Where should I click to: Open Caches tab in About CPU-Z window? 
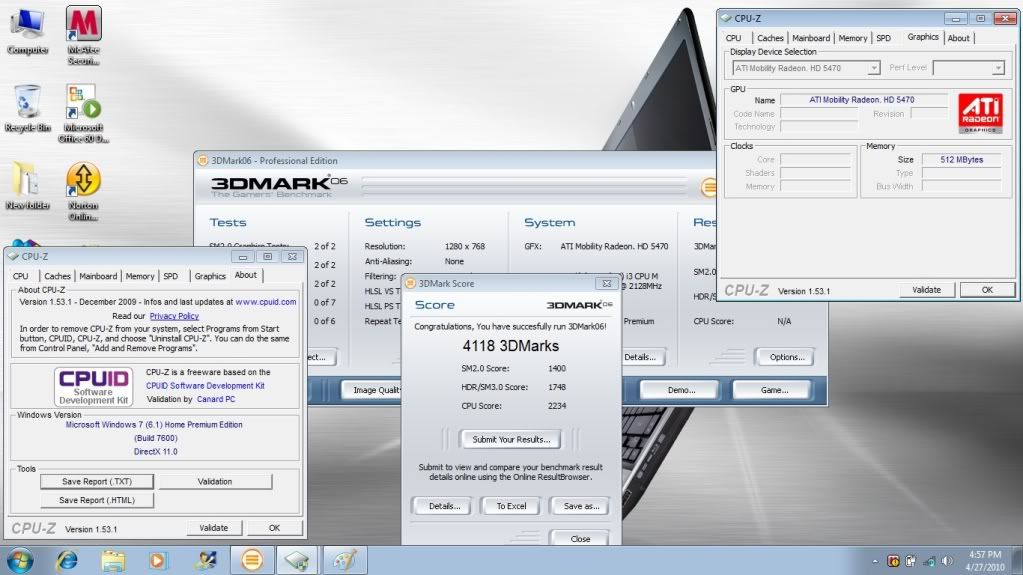[57, 276]
